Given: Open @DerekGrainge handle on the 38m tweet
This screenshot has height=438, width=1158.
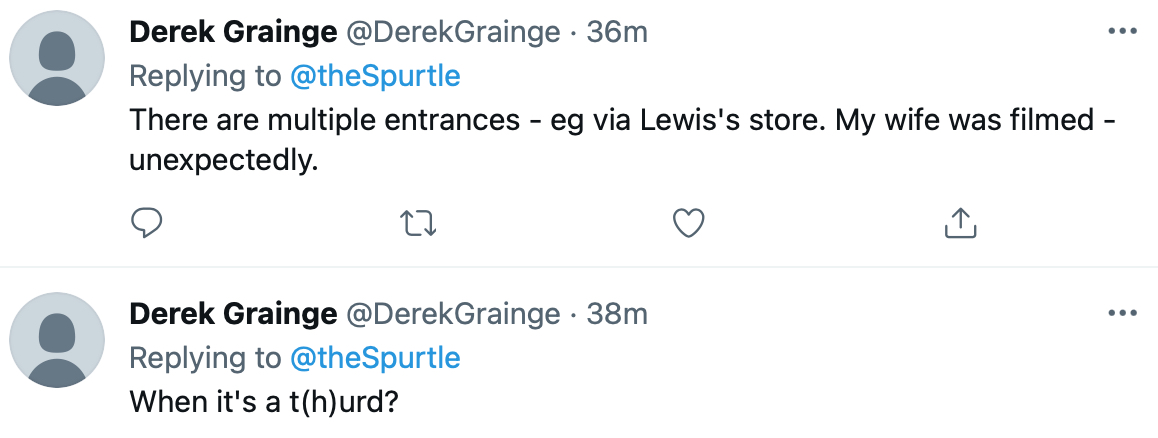Looking at the screenshot, I should point(453,315).
